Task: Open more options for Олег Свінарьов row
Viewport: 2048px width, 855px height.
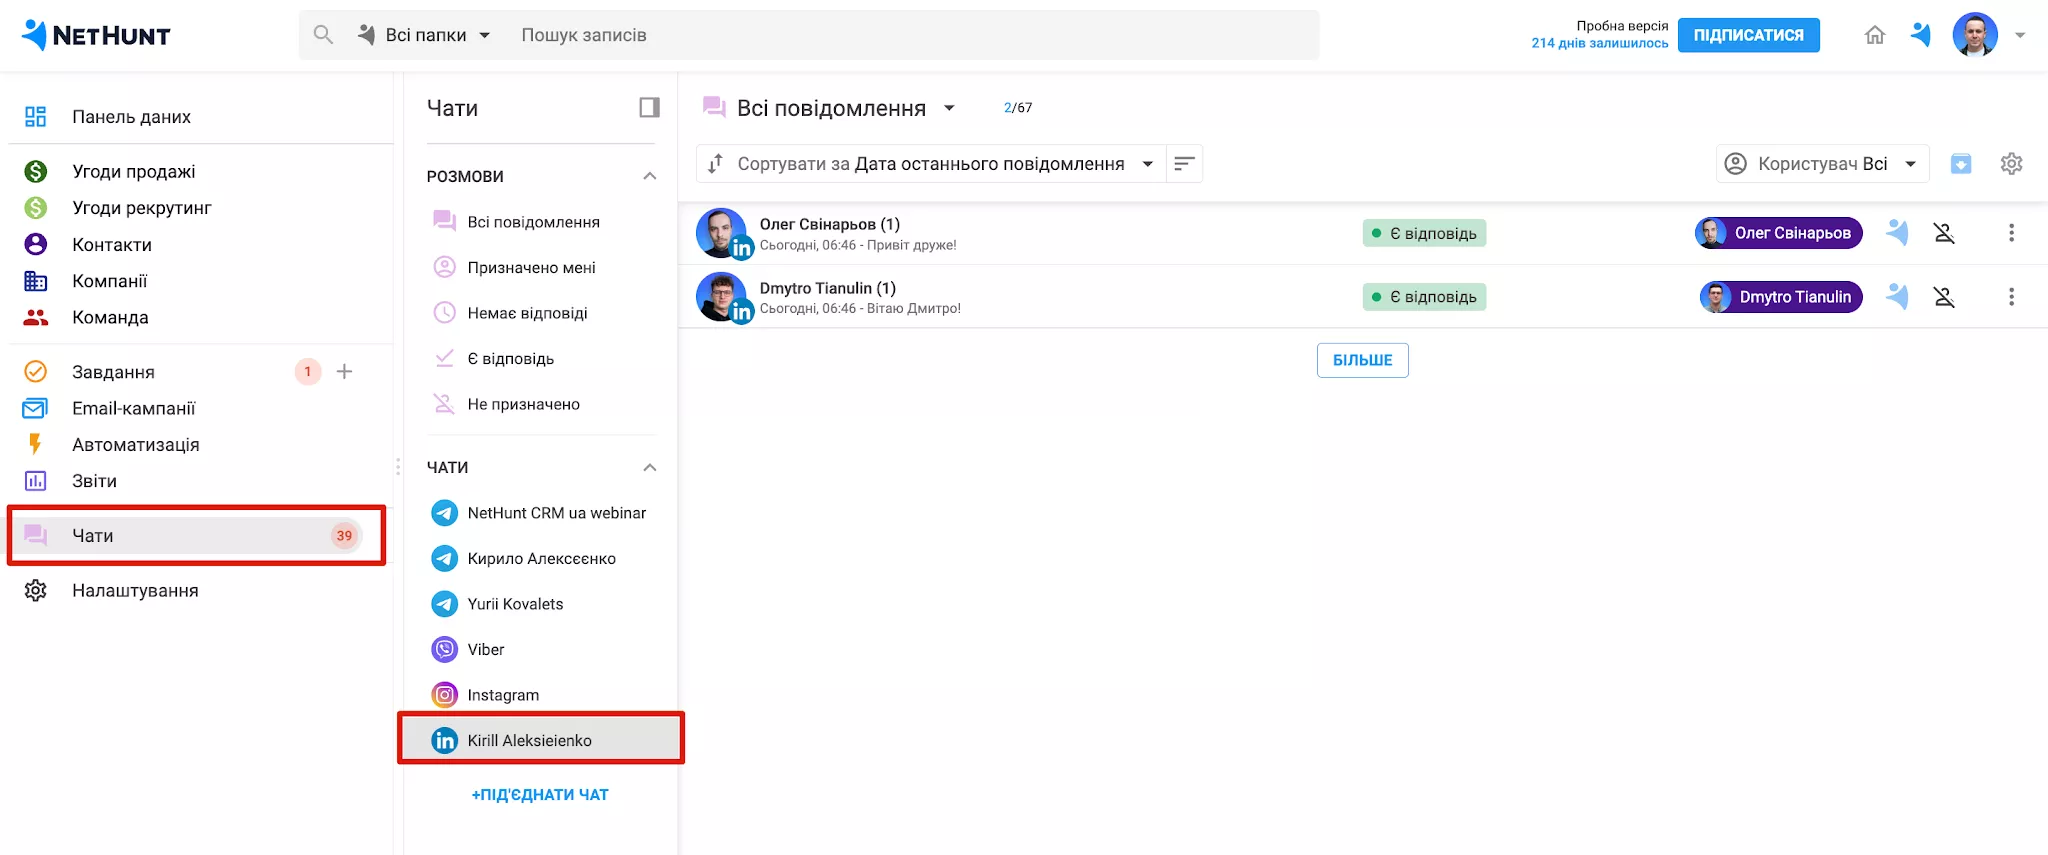Action: pyautogui.click(x=2011, y=233)
